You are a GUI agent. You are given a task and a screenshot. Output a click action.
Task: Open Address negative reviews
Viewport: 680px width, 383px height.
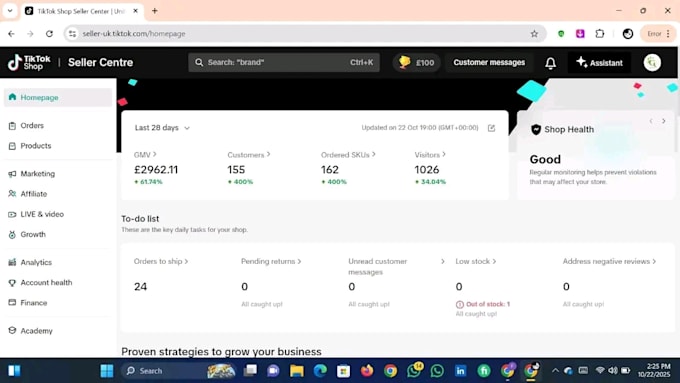pyautogui.click(x=609, y=262)
